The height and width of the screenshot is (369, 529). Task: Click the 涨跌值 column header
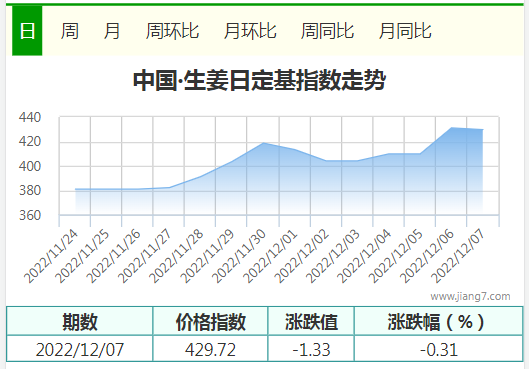(311, 321)
